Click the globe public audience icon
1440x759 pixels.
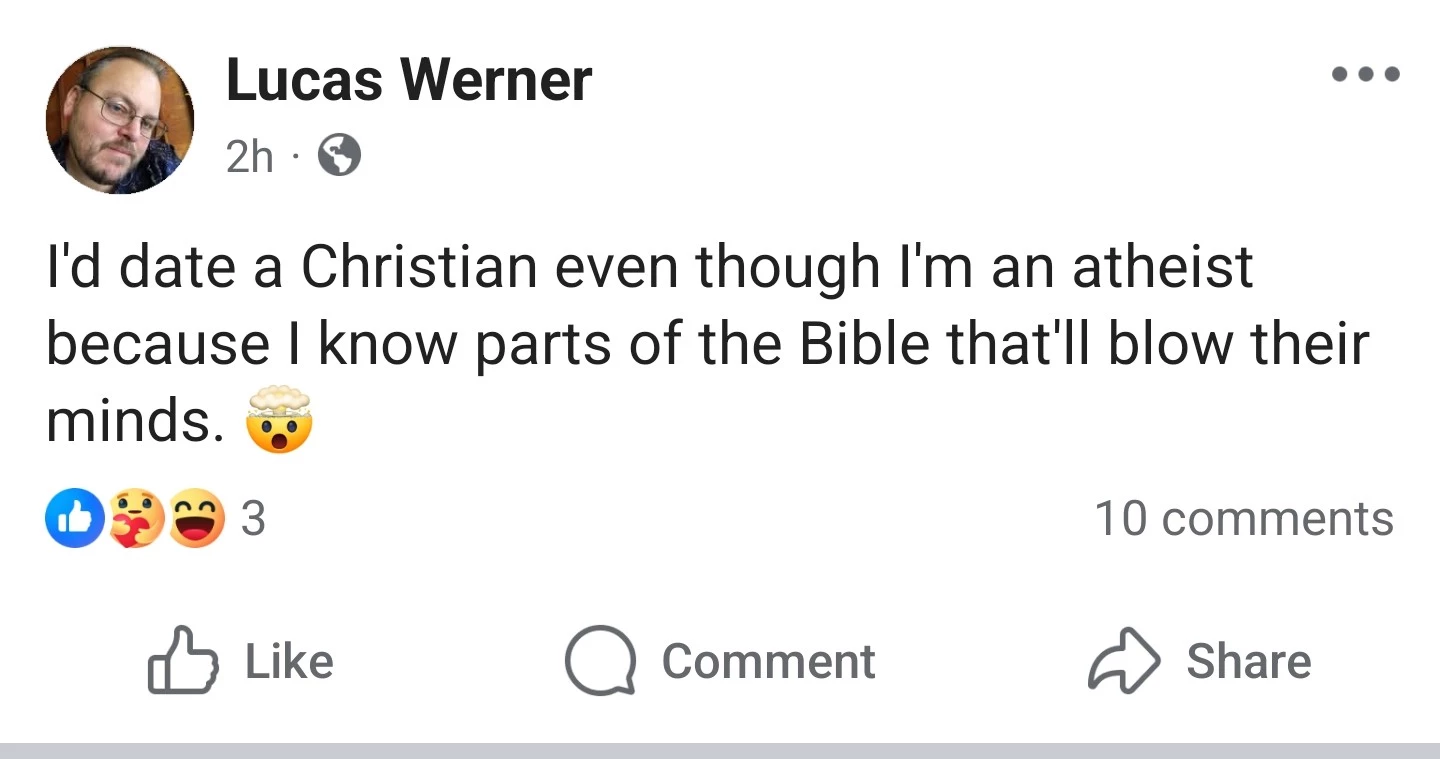(x=339, y=156)
